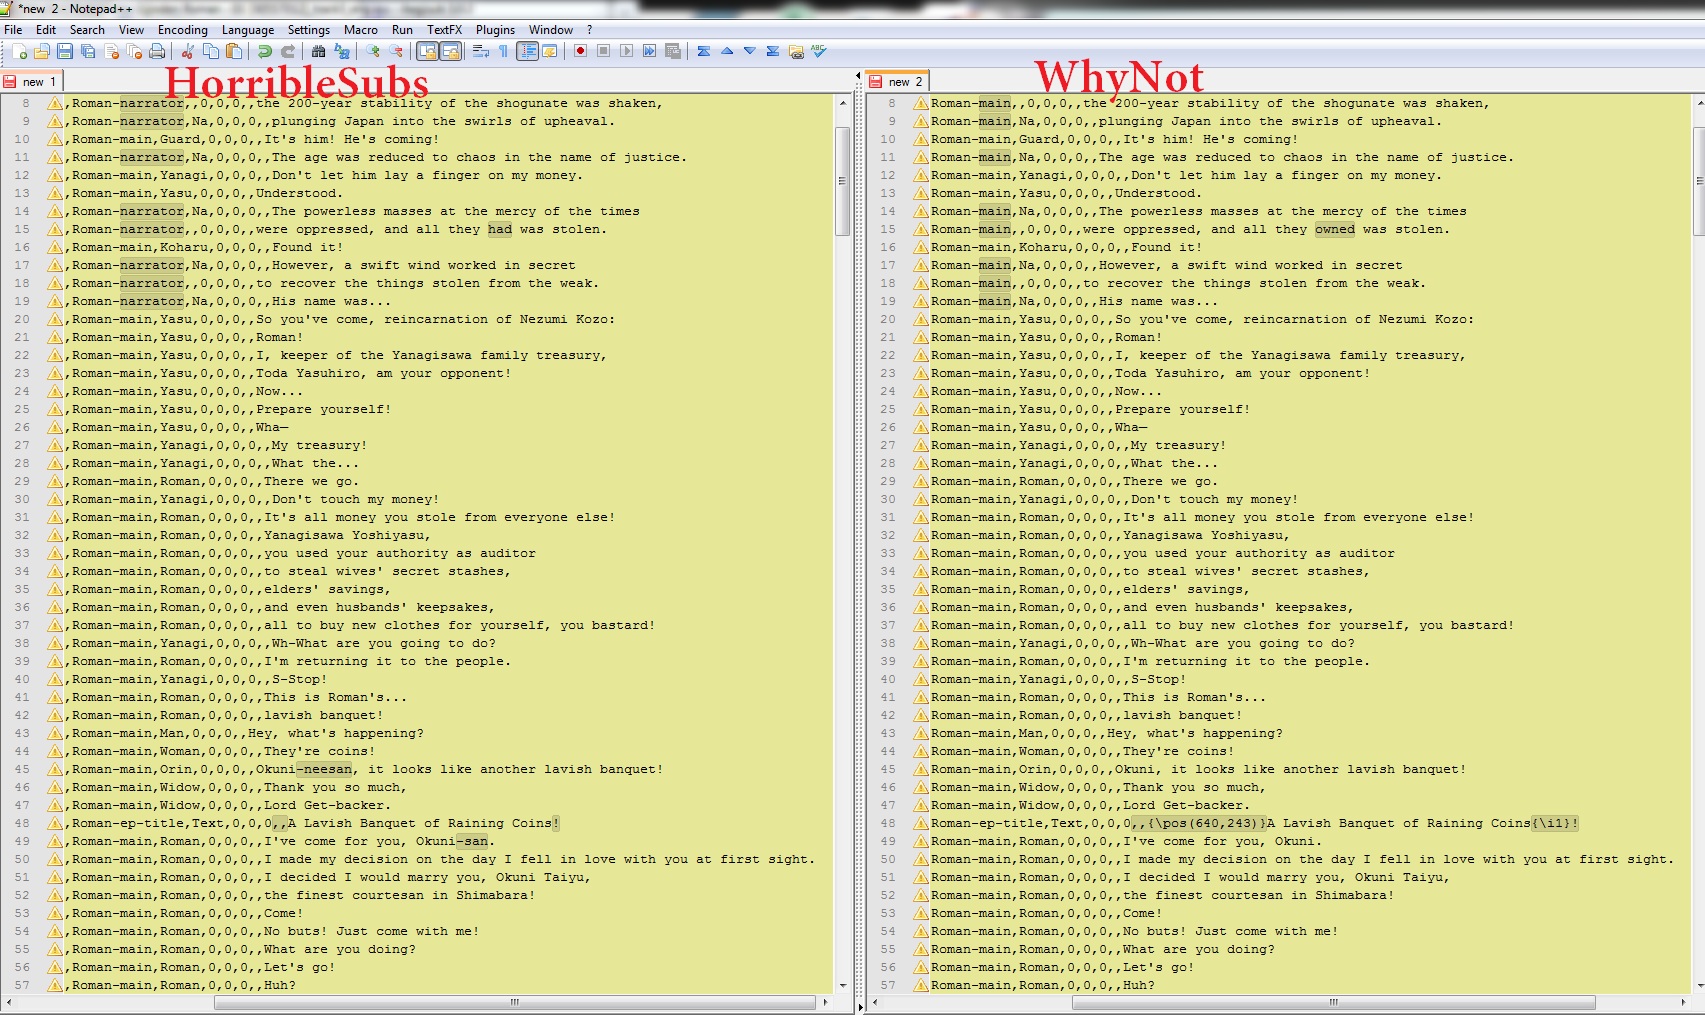Paste clipboard with the Paste icon
1705x1015 pixels.
pyautogui.click(x=233, y=51)
